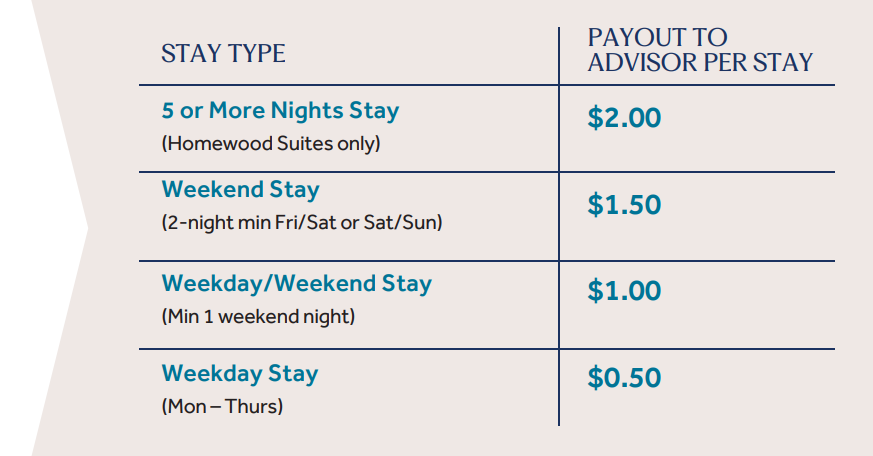The width and height of the screenshot is (873, 456).
Task: Click the $0.50 payout amount
Action: pyautogui.click(x=624, y=378)
